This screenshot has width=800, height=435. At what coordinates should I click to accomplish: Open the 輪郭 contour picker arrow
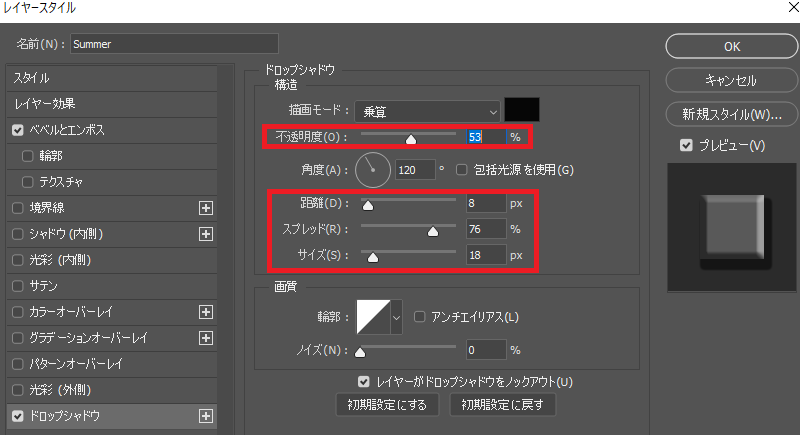pyautogui.click(x=396, y=317)
